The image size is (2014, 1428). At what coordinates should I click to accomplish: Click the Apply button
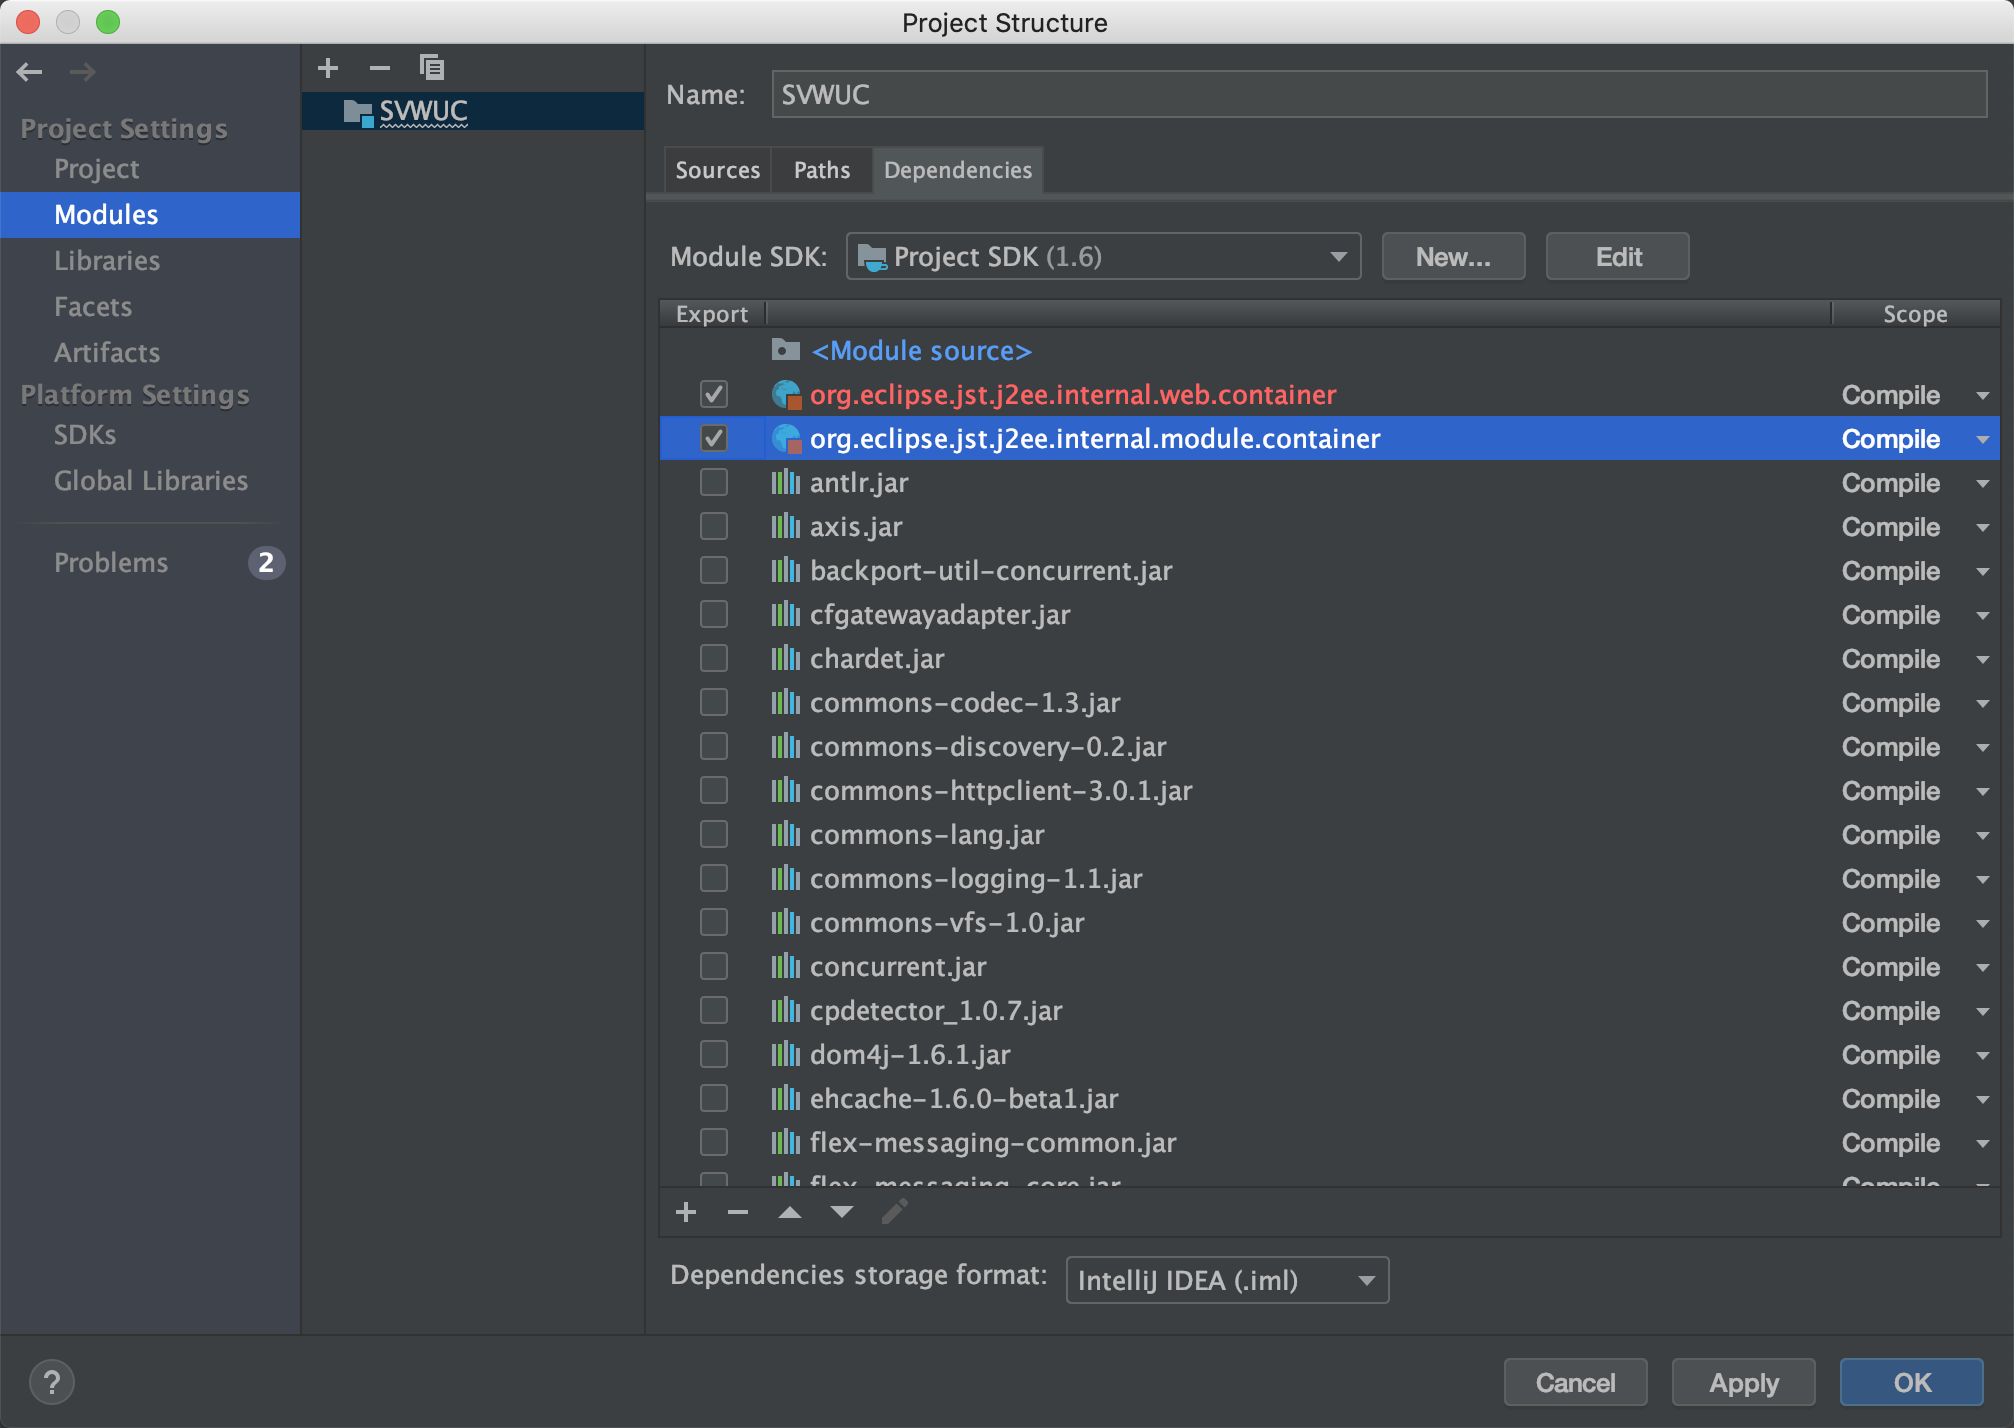click(1744, 1383)
